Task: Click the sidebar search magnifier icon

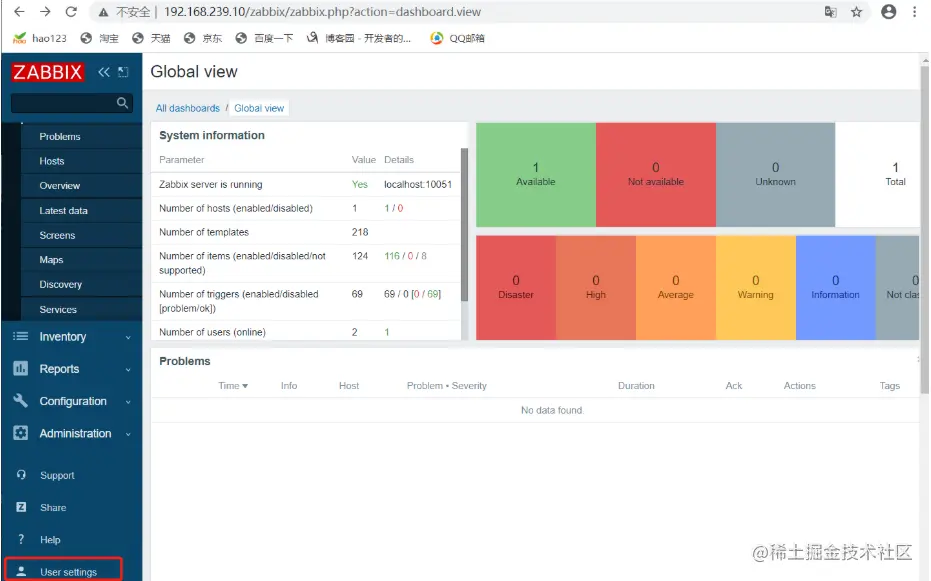Action: point(122,103)
